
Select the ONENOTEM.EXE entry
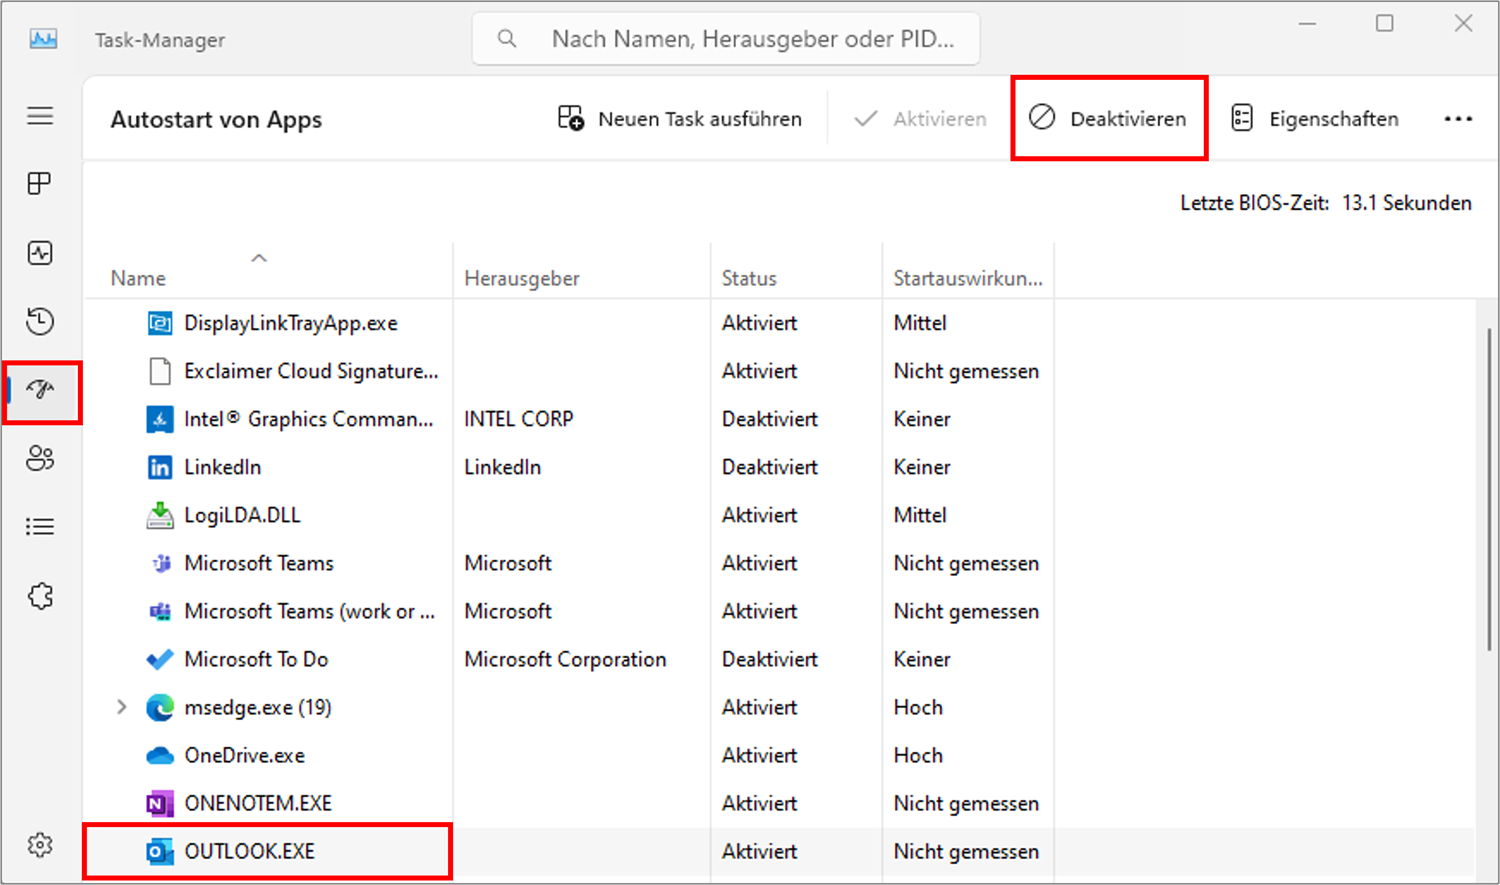click(258, 803)
